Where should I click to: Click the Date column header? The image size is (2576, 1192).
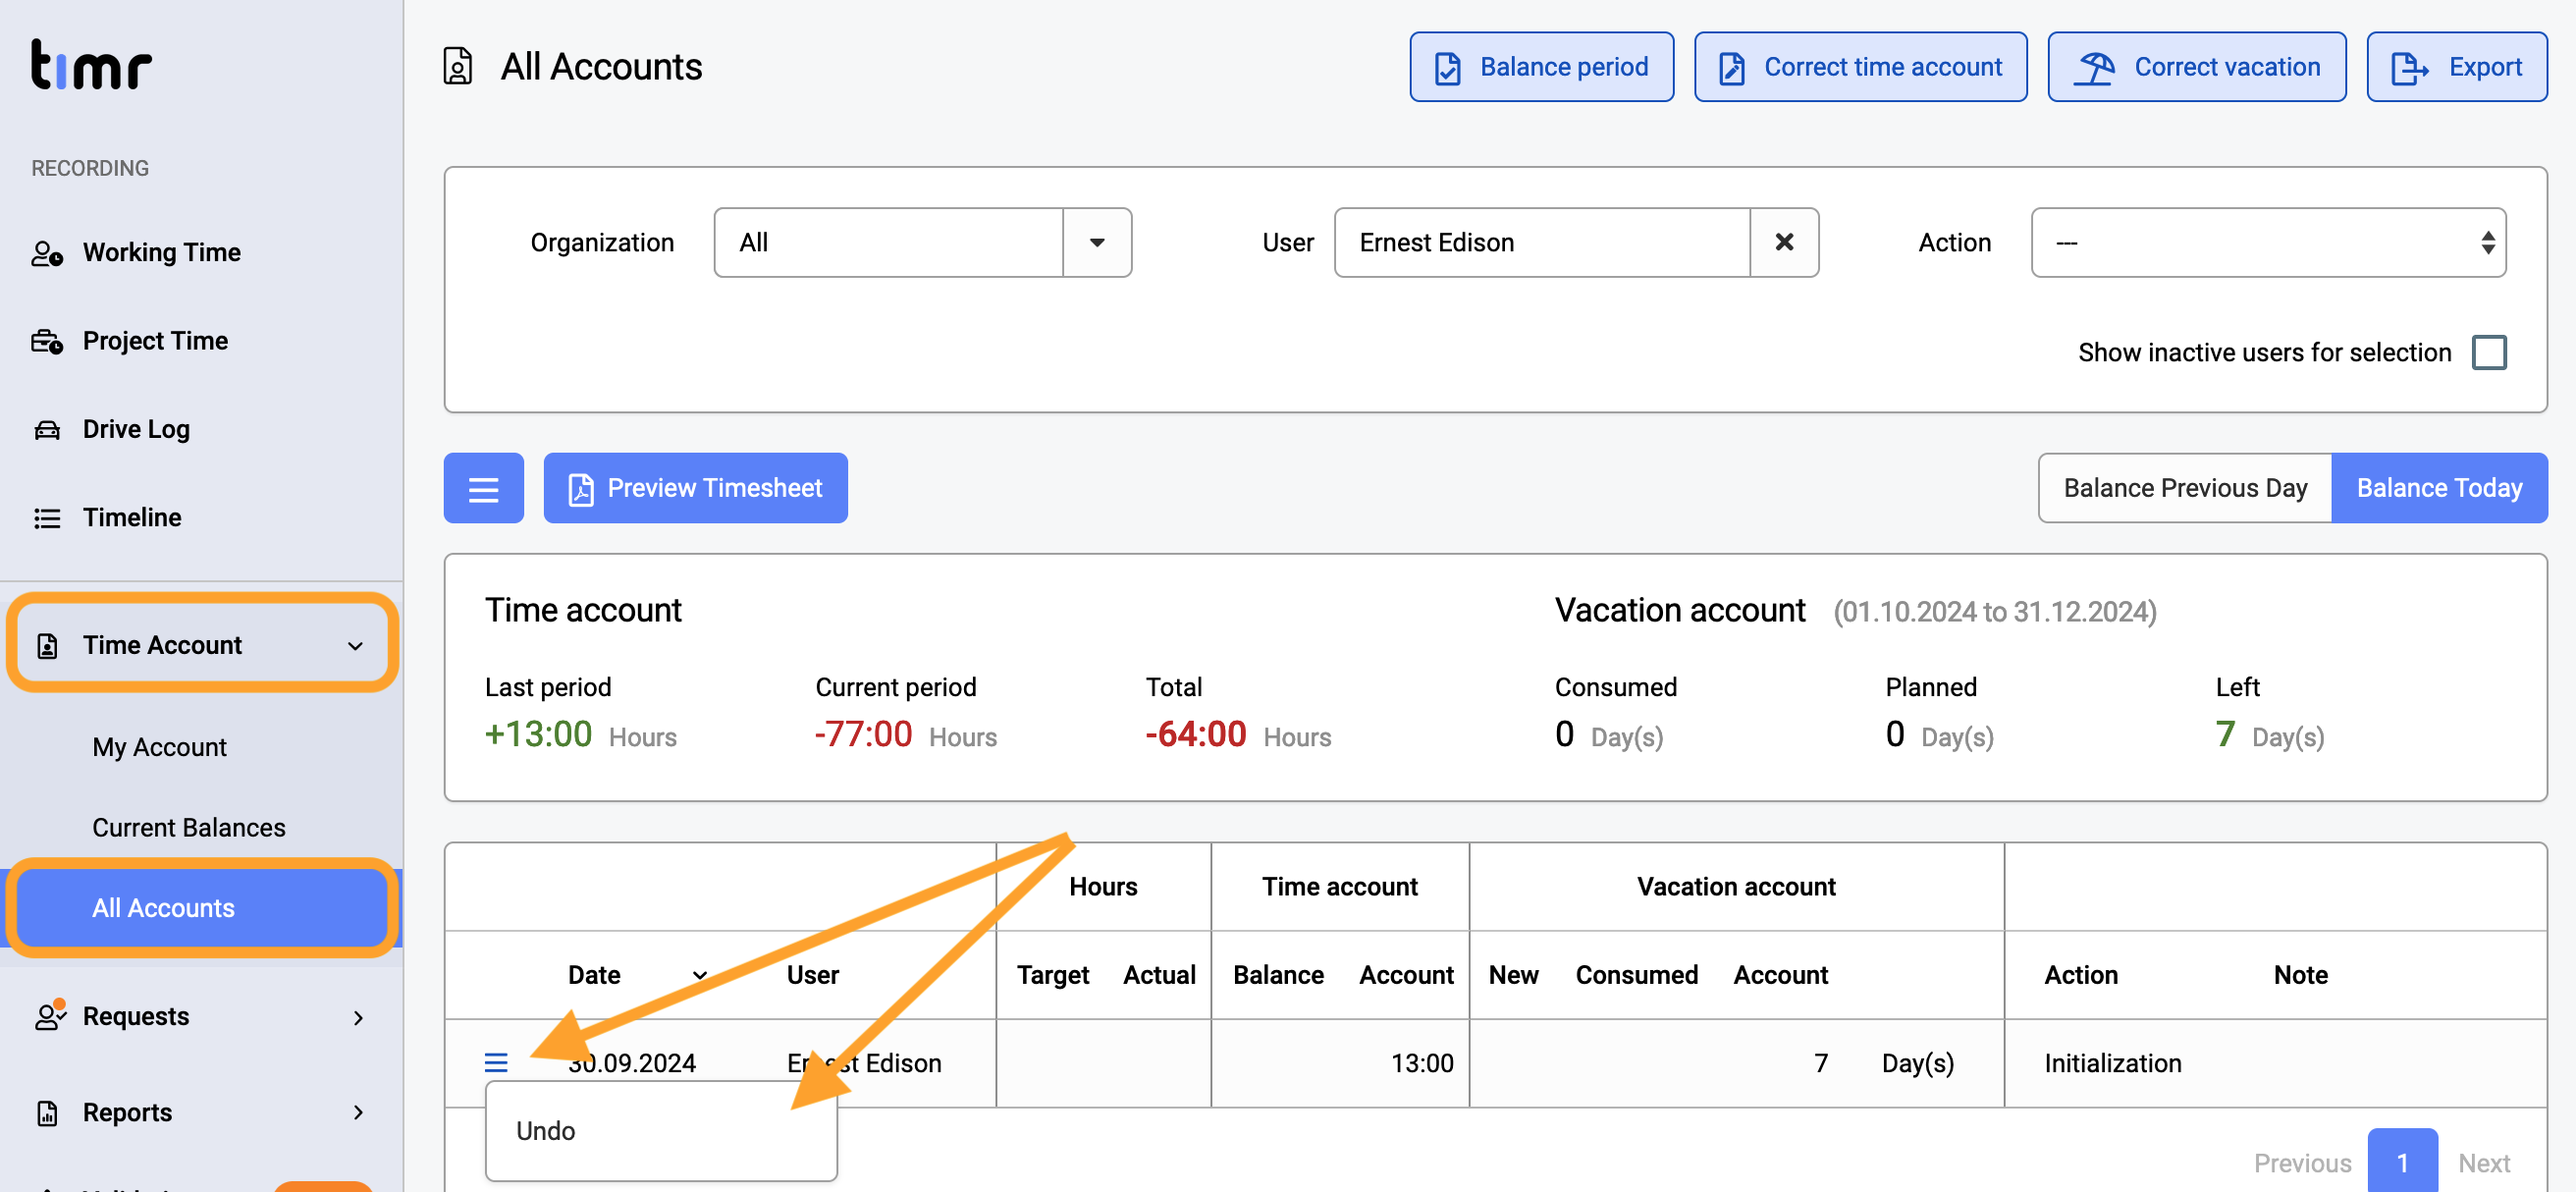coord(594,975)
